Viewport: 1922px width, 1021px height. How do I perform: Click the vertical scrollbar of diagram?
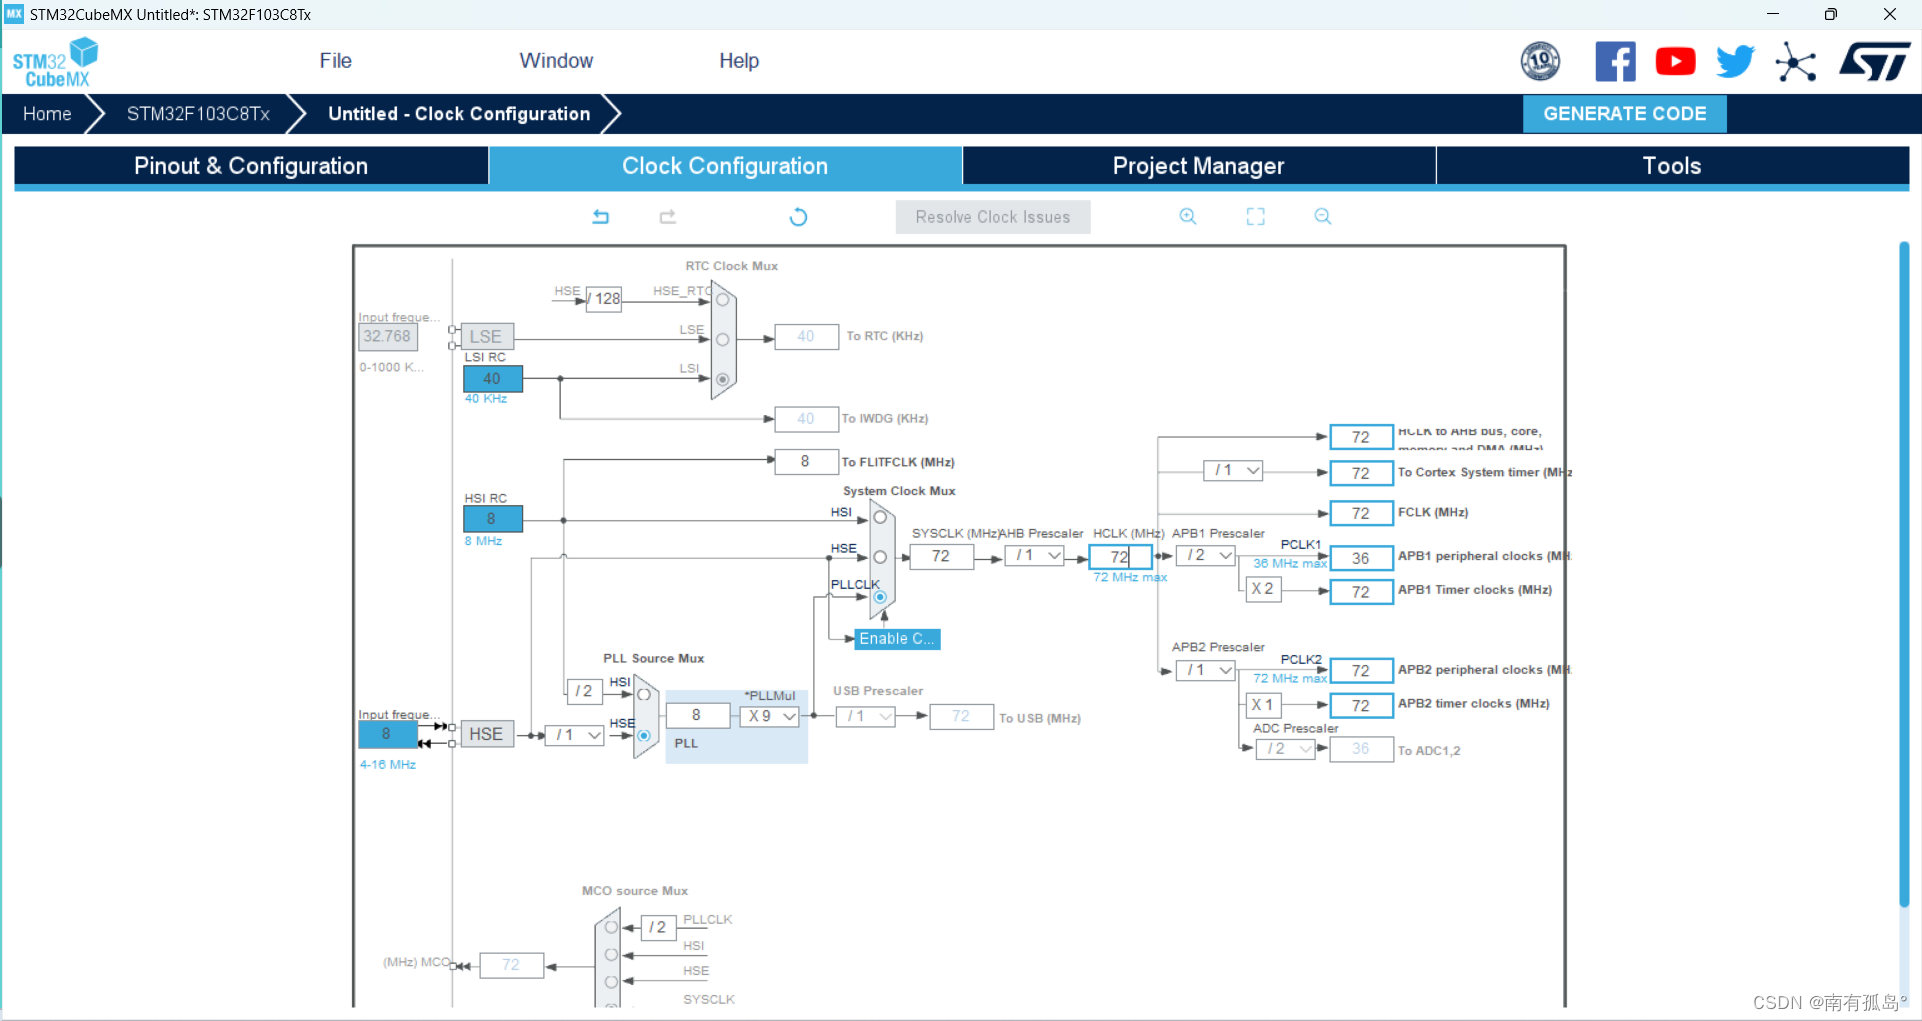pos(1904,575)
